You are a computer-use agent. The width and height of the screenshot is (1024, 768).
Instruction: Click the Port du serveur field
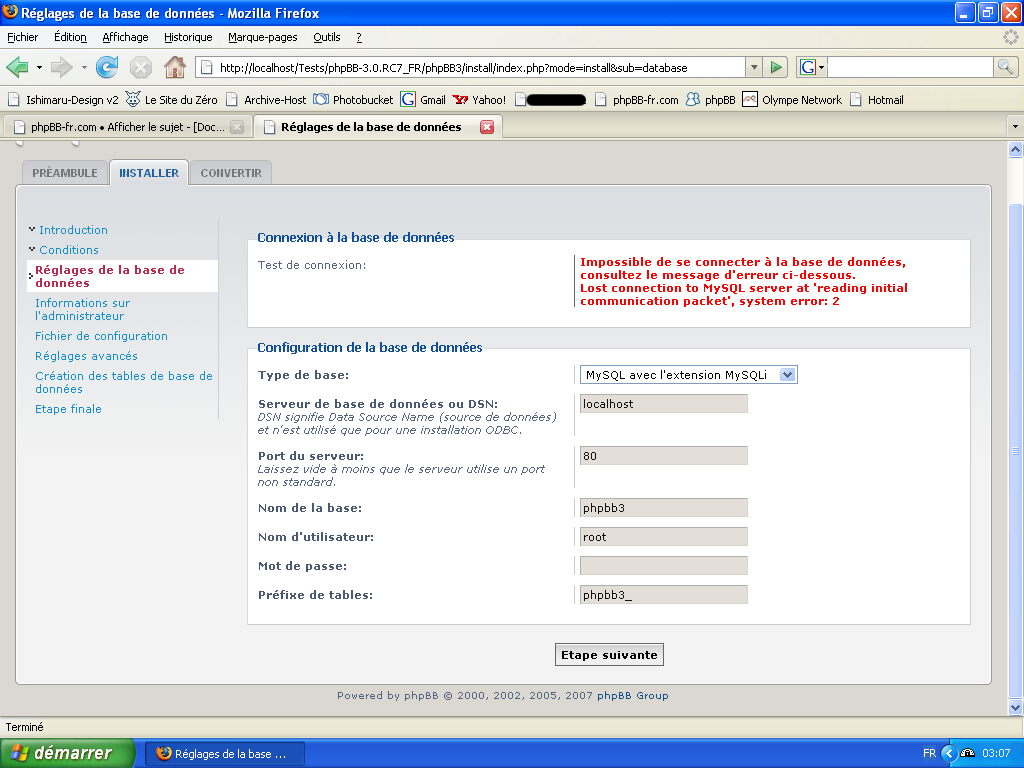(x=664, y=456)
